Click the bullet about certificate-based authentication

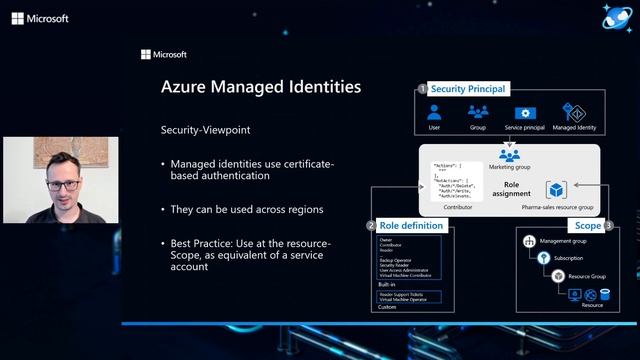pyautogui.click(x=252, y=170)
